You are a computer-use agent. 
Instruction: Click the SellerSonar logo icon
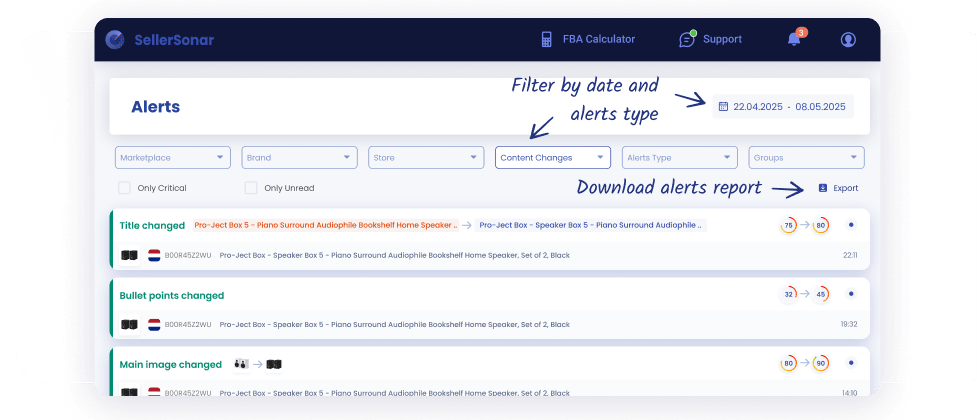pyautogui.click(x=115, y=40)
